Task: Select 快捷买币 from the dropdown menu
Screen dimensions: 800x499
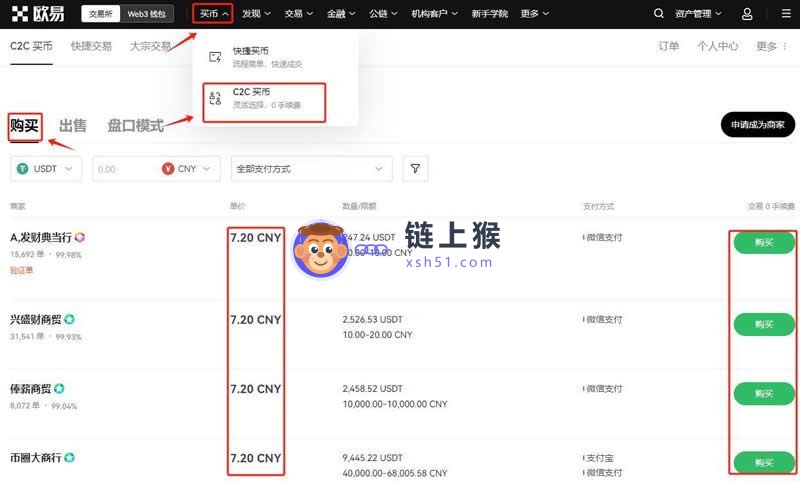Action: point(267,57)
